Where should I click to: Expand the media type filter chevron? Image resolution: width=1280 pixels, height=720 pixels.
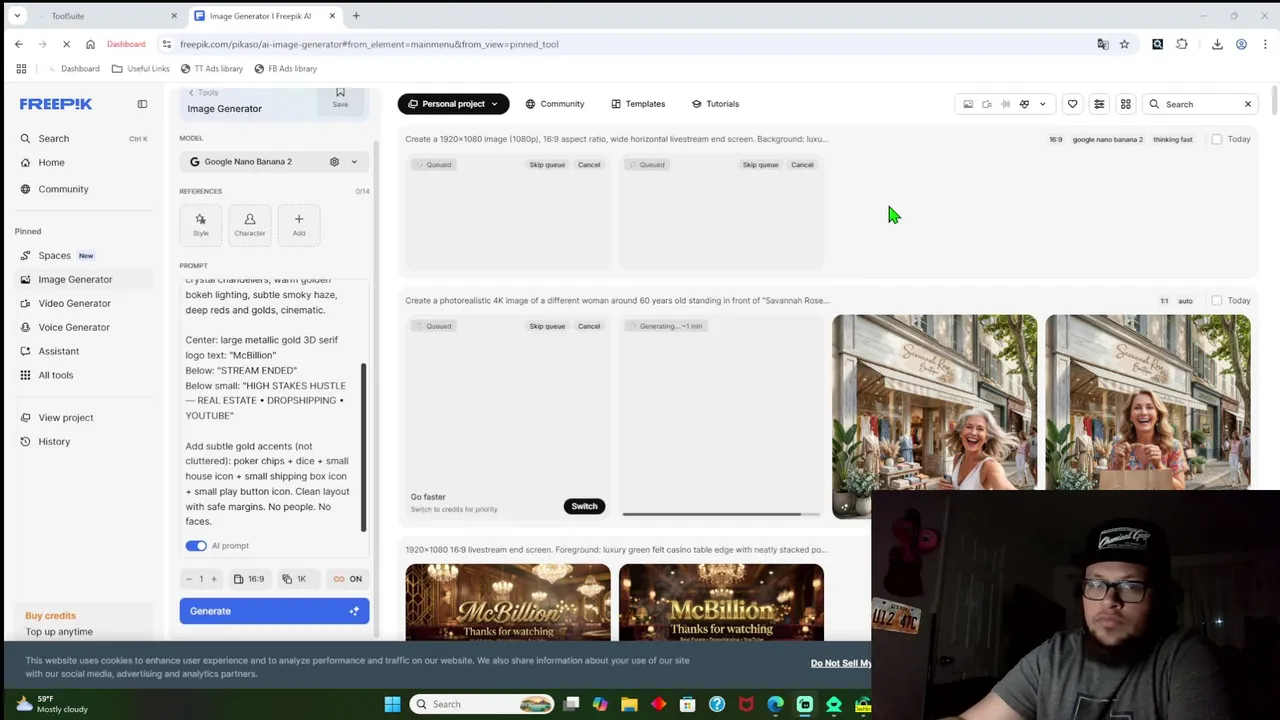coord(1042,104)
